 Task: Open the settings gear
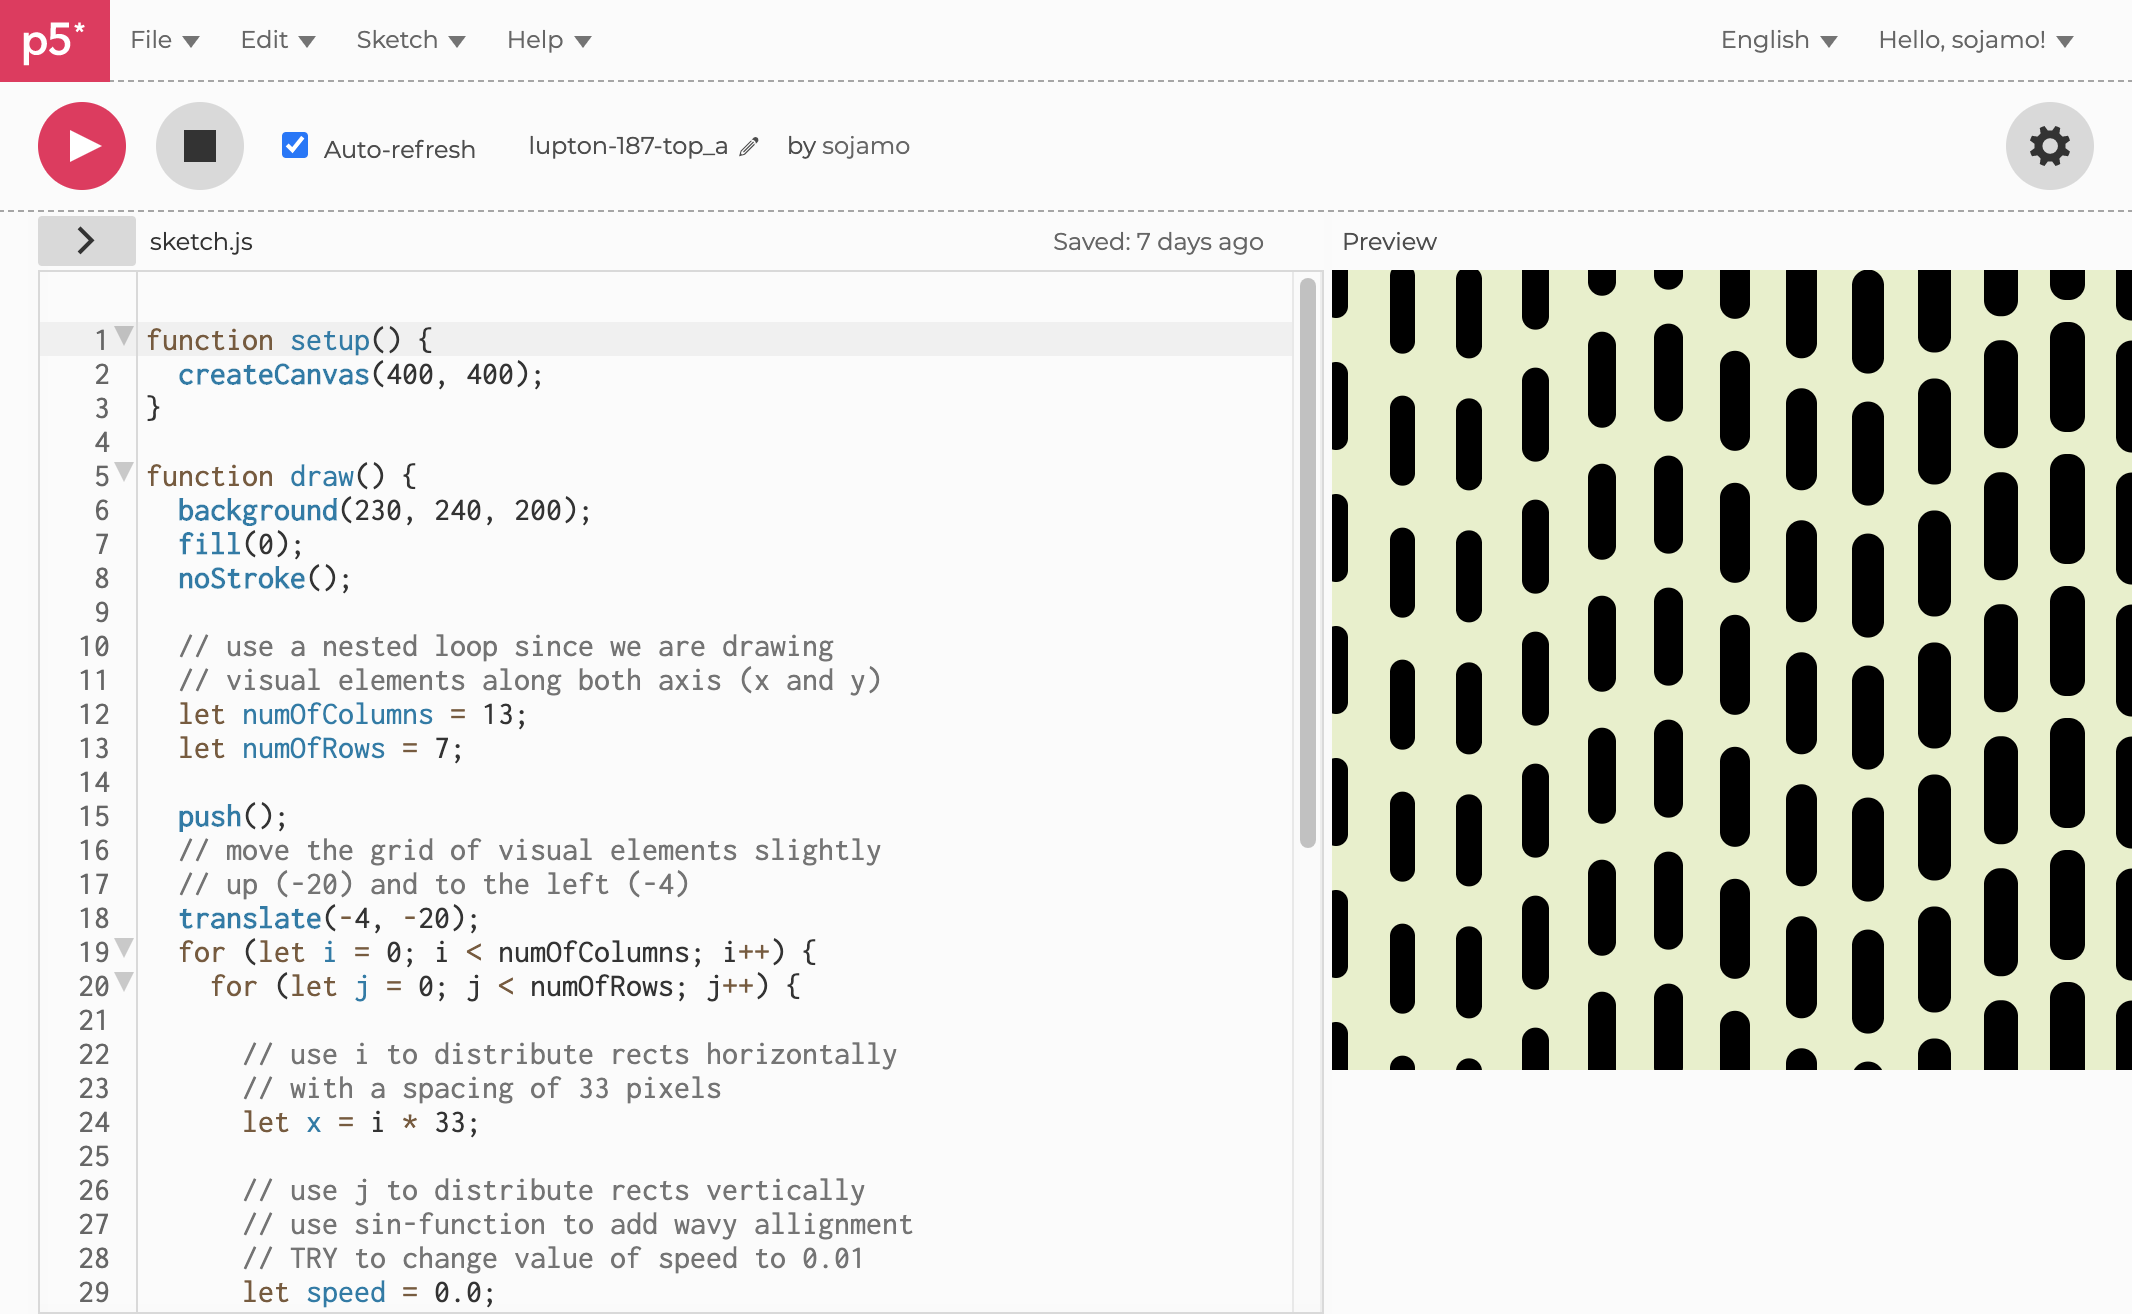[2048, 146]
